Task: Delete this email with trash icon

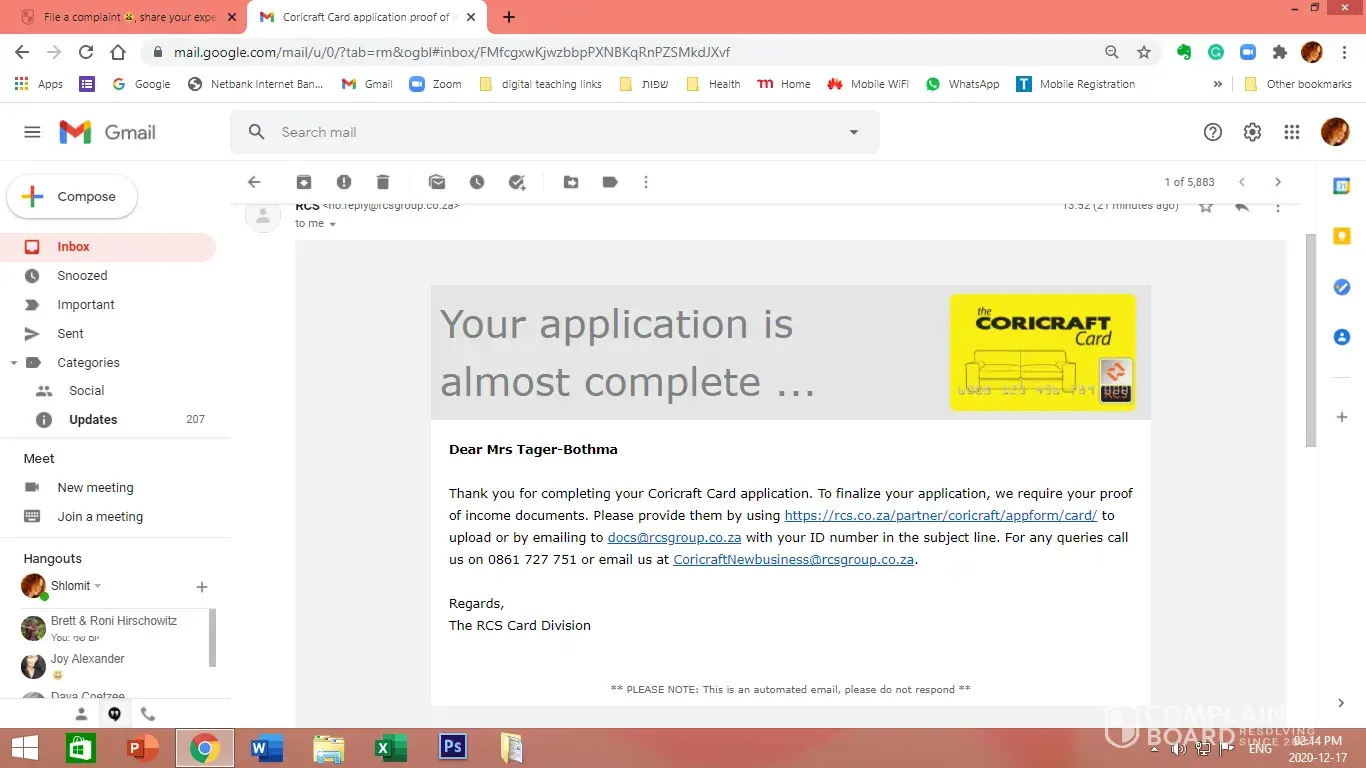Action: tap(383, 182)
